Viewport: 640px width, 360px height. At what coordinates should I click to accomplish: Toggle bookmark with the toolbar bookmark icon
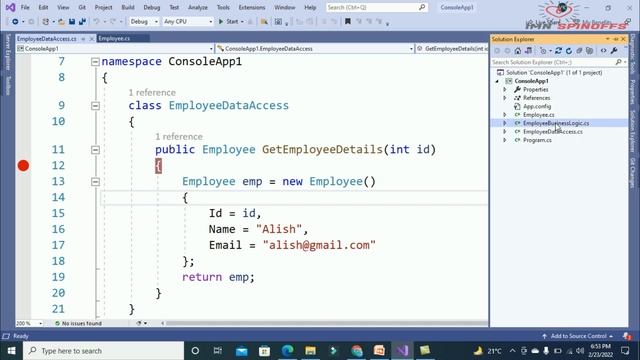(x=348, y=22)
